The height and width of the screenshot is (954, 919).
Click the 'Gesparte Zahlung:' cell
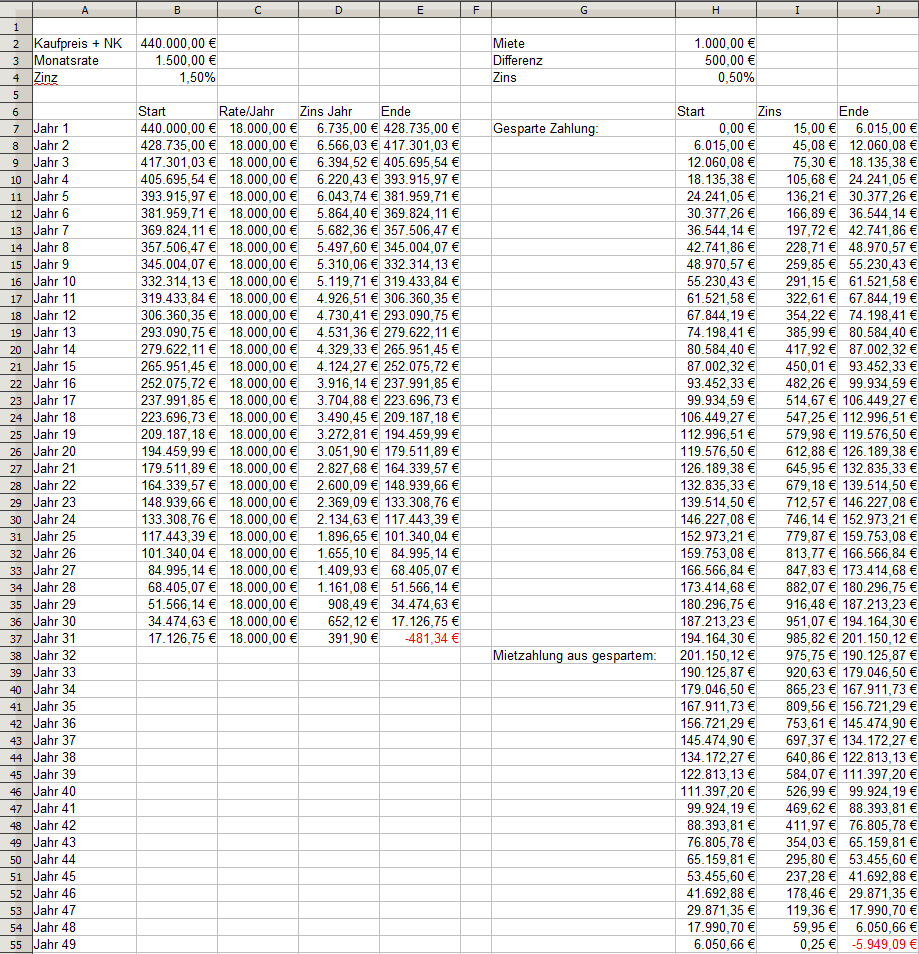(x=584, y=129)
